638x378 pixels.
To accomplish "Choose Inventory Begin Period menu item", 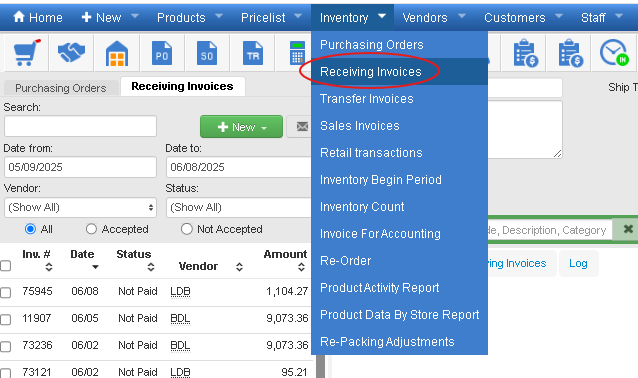I will (x=400, y=179).
